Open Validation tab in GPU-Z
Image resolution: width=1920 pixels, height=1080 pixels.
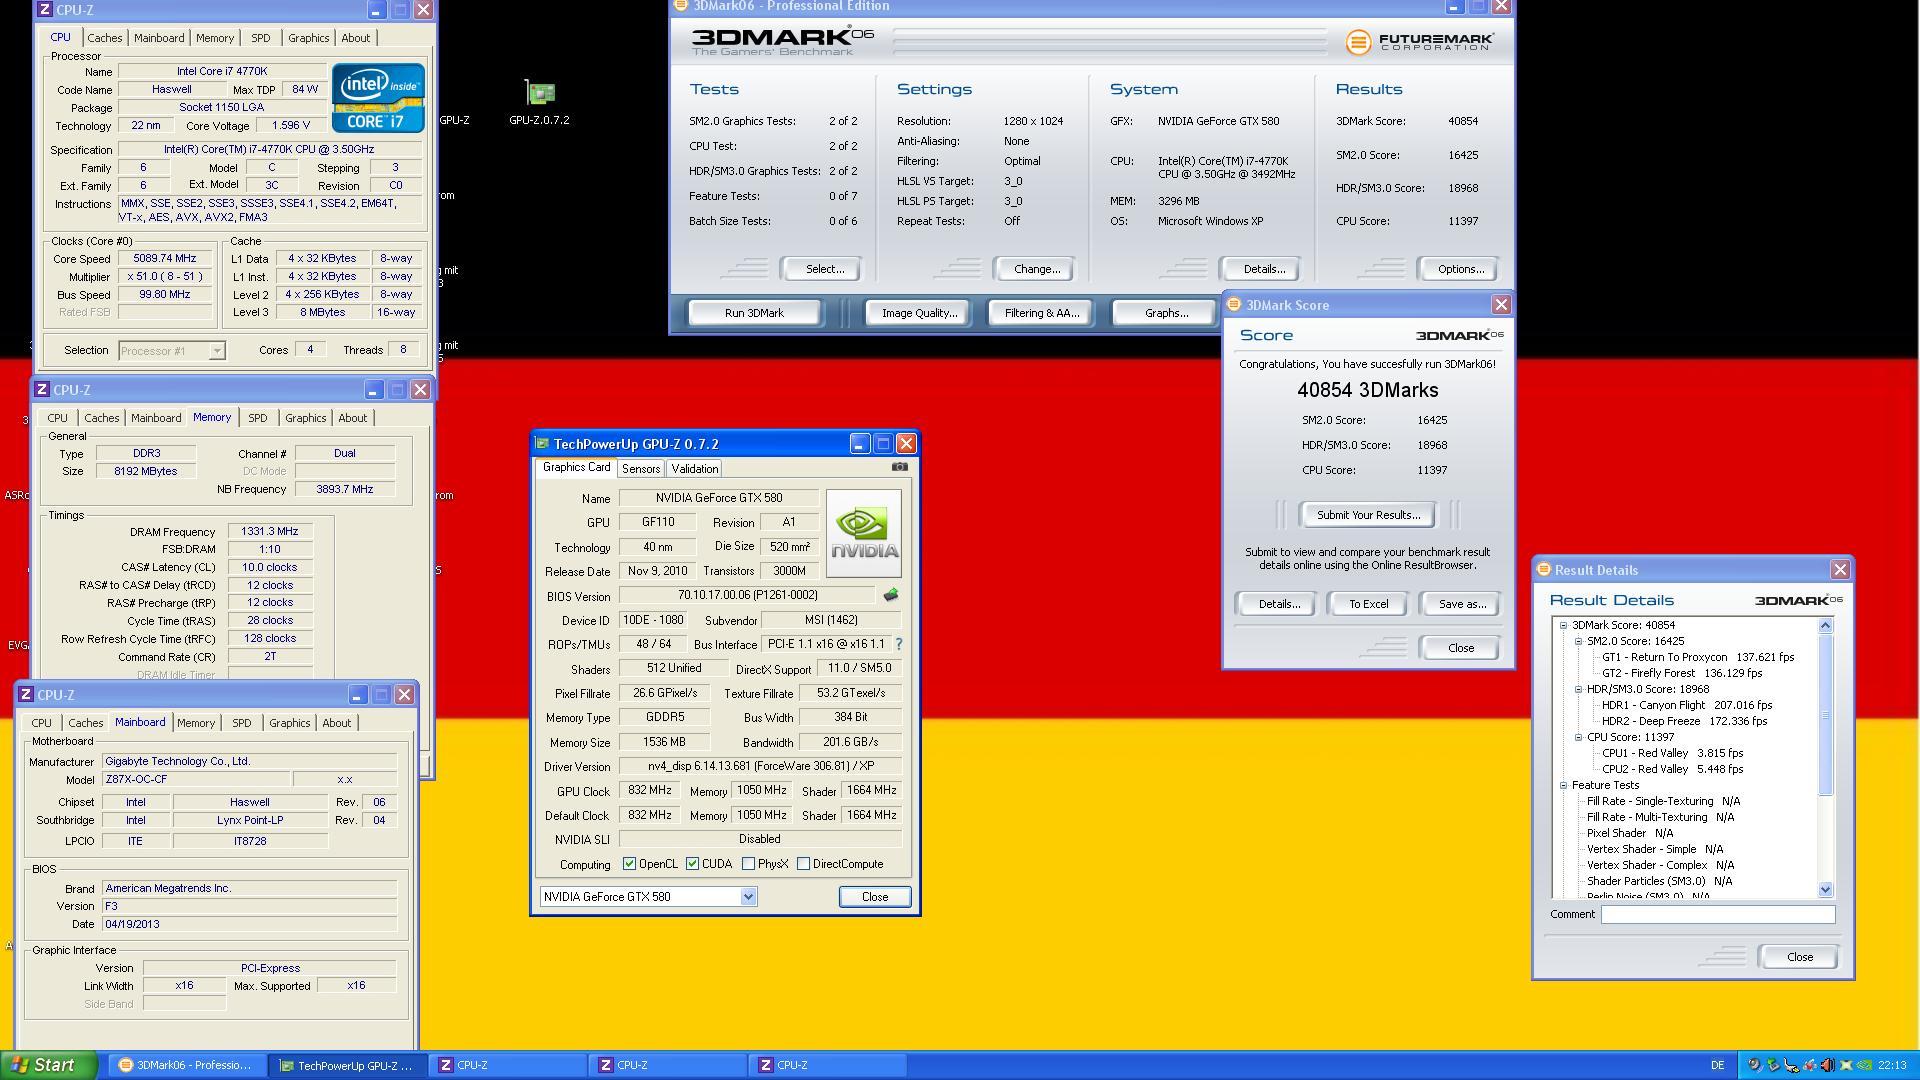coord(694,469)
